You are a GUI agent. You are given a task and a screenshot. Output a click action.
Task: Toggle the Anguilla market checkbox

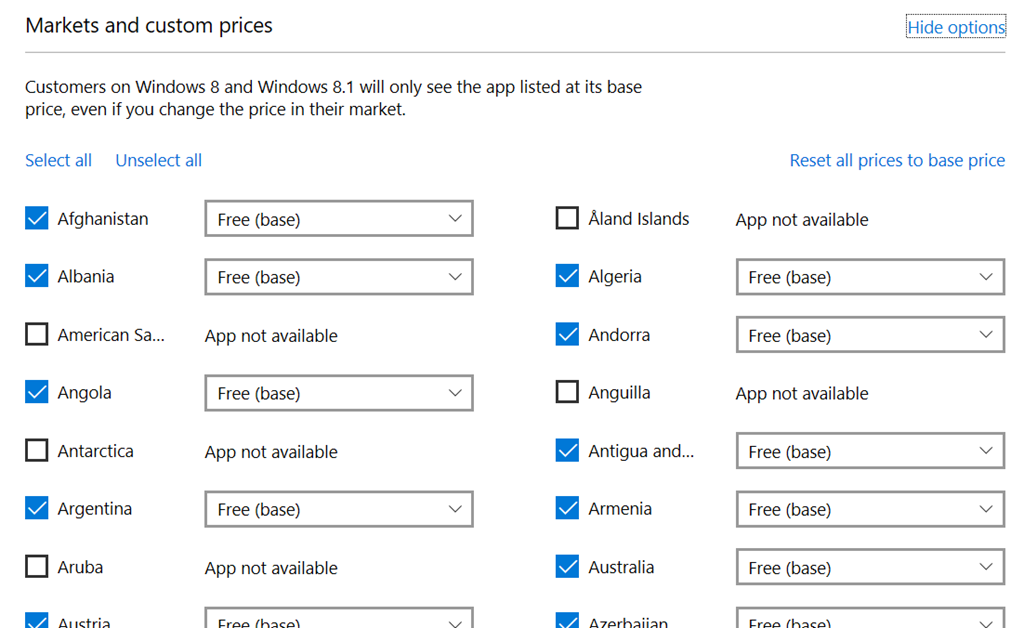tap(567, 393)
